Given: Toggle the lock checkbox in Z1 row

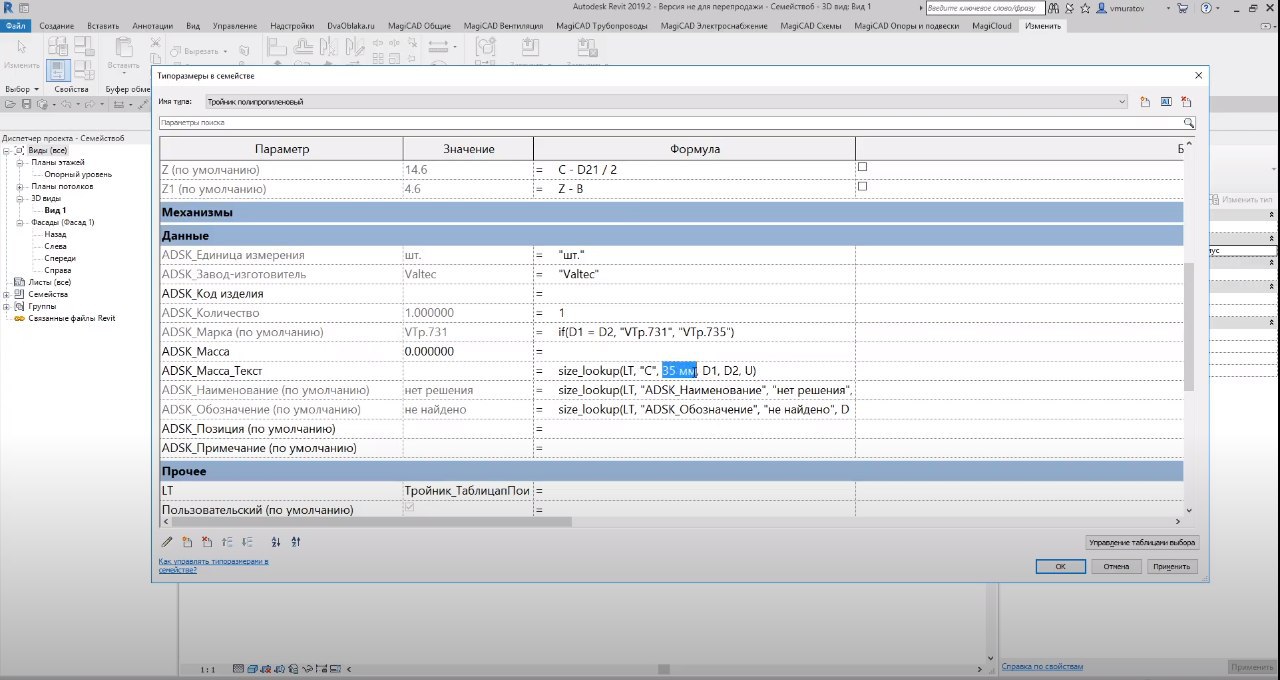Looking at the screenshot, I should pyautogui.click(x=862, y=186).
